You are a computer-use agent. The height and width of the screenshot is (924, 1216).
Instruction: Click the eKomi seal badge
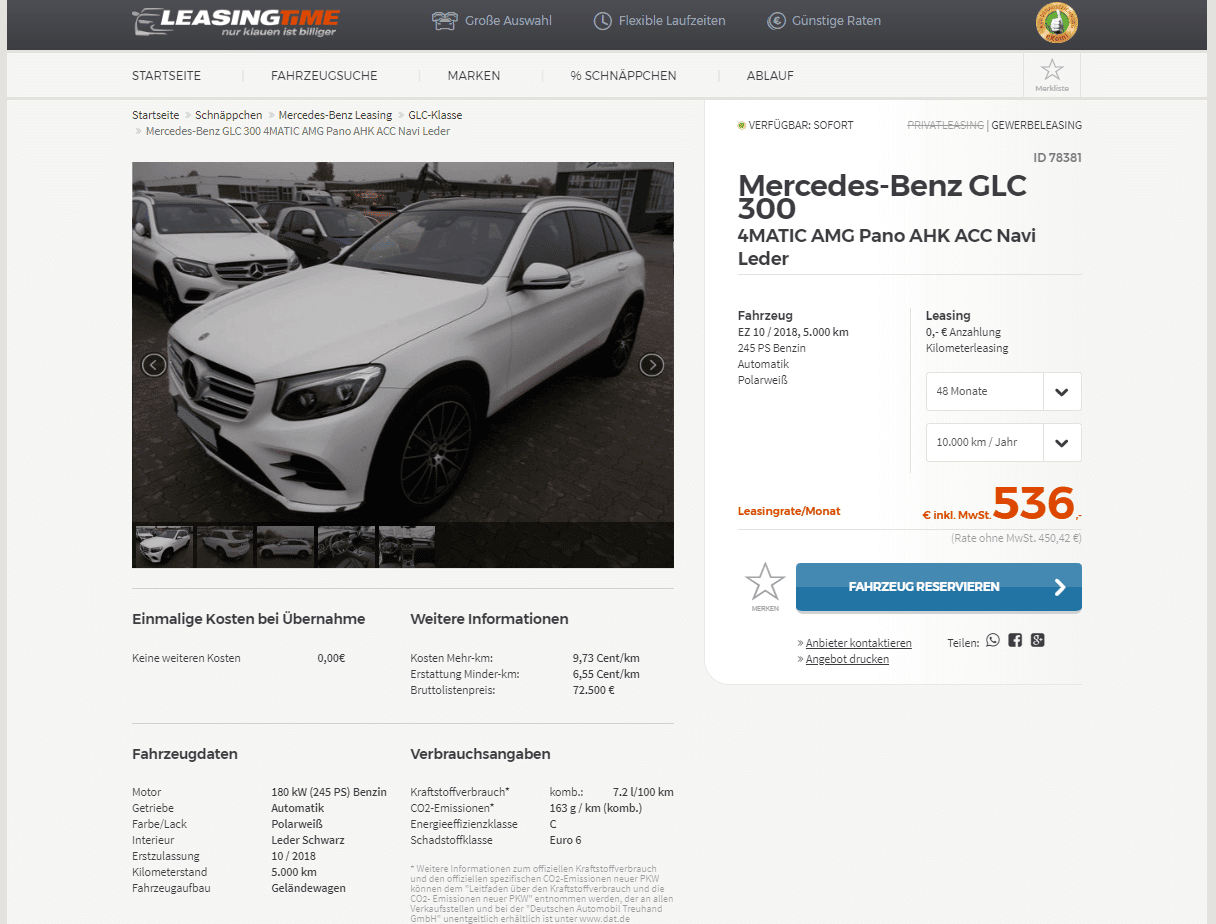tap(1056, 23)
